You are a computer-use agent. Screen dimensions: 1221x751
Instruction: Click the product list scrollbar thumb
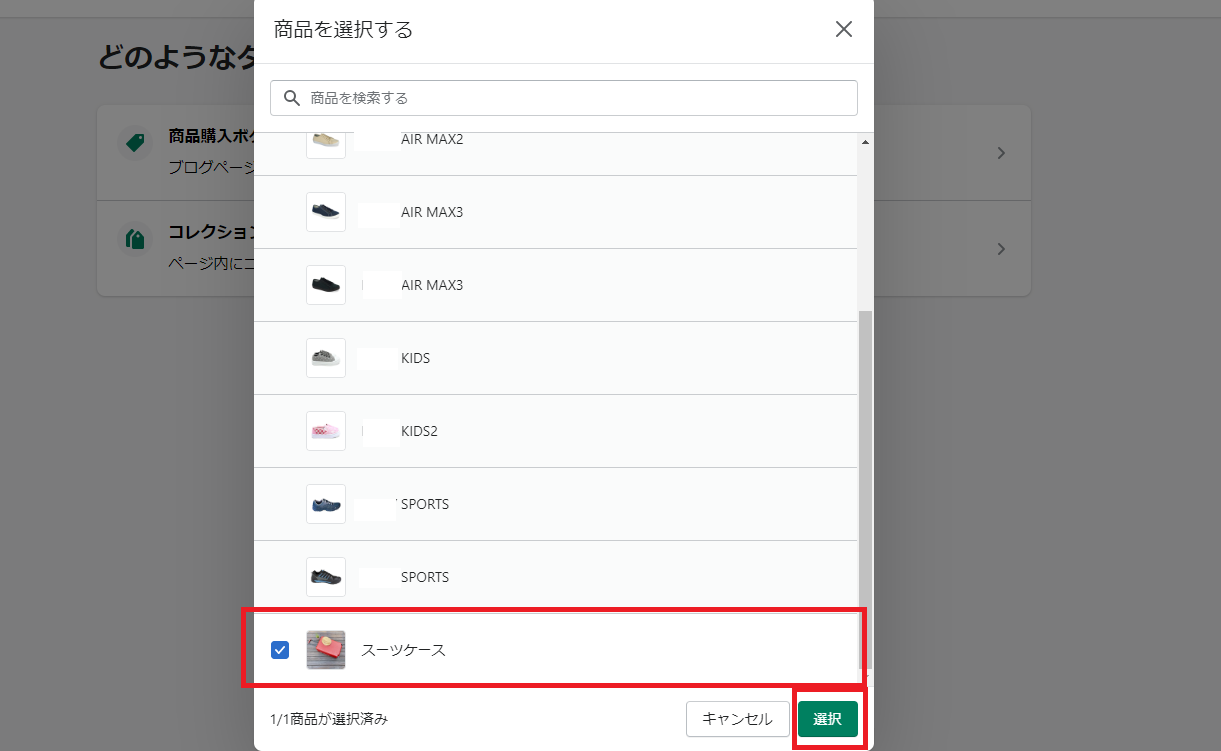(865, 488)
